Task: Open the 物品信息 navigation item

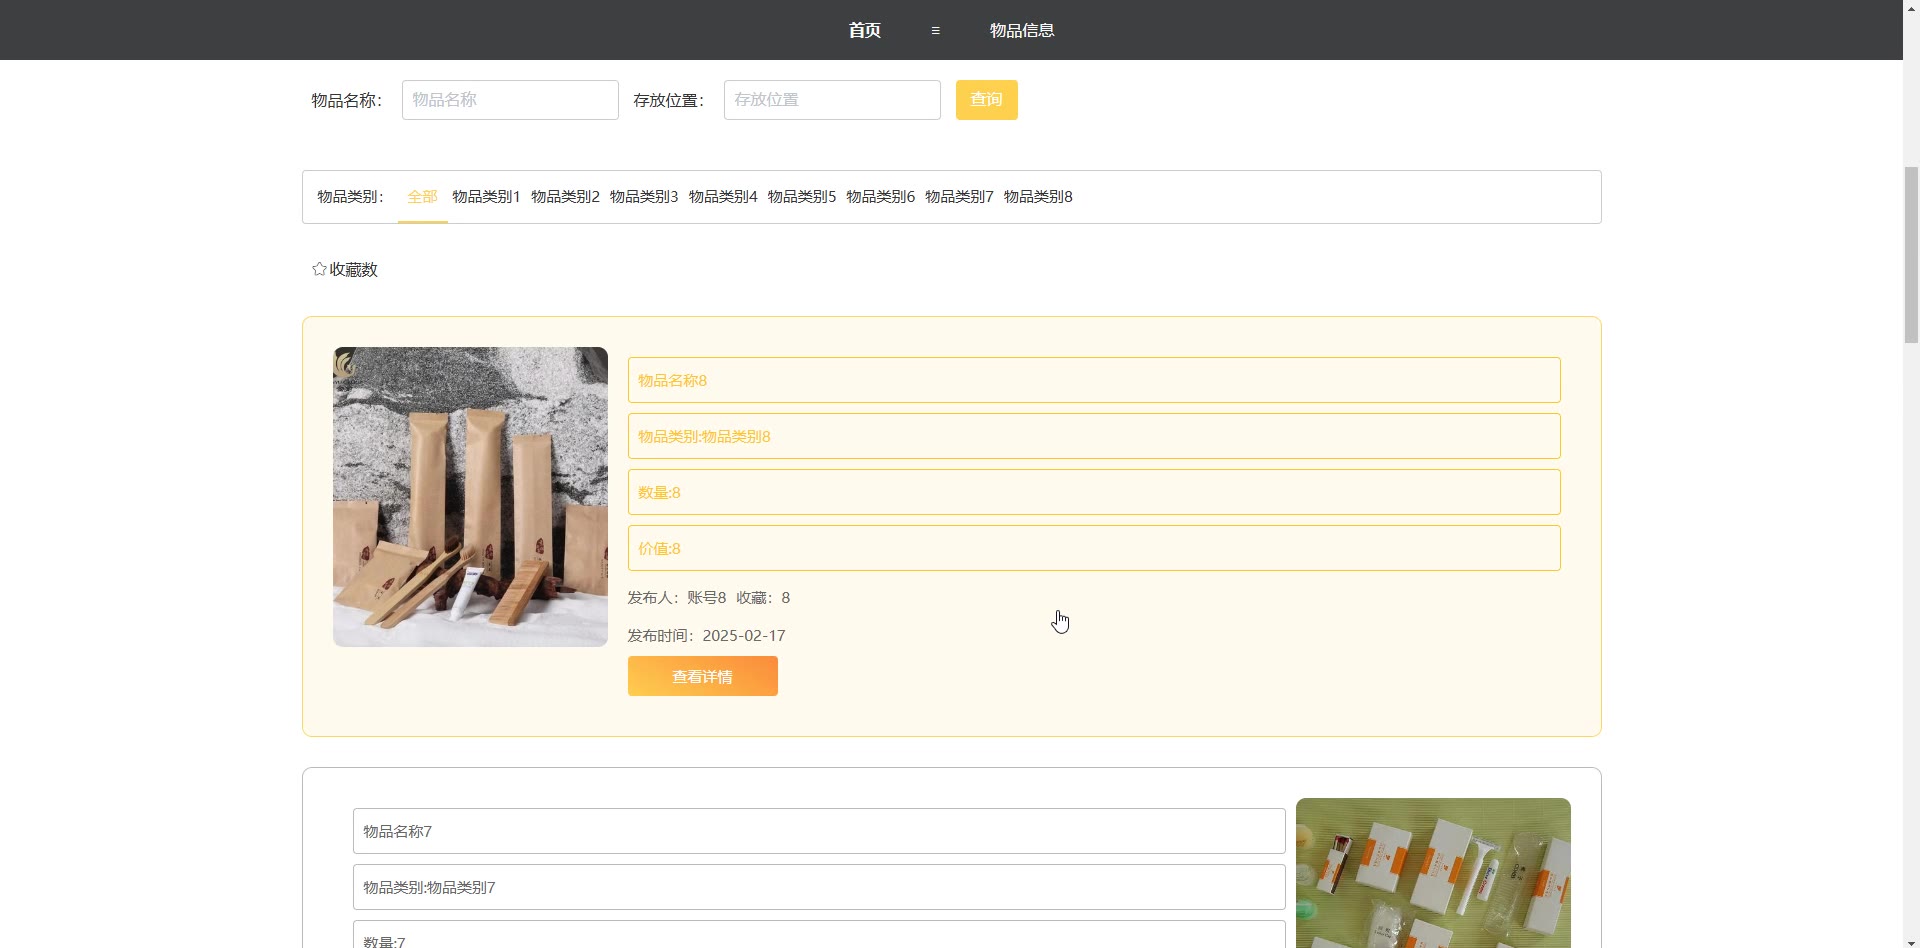Action: 1021,30
